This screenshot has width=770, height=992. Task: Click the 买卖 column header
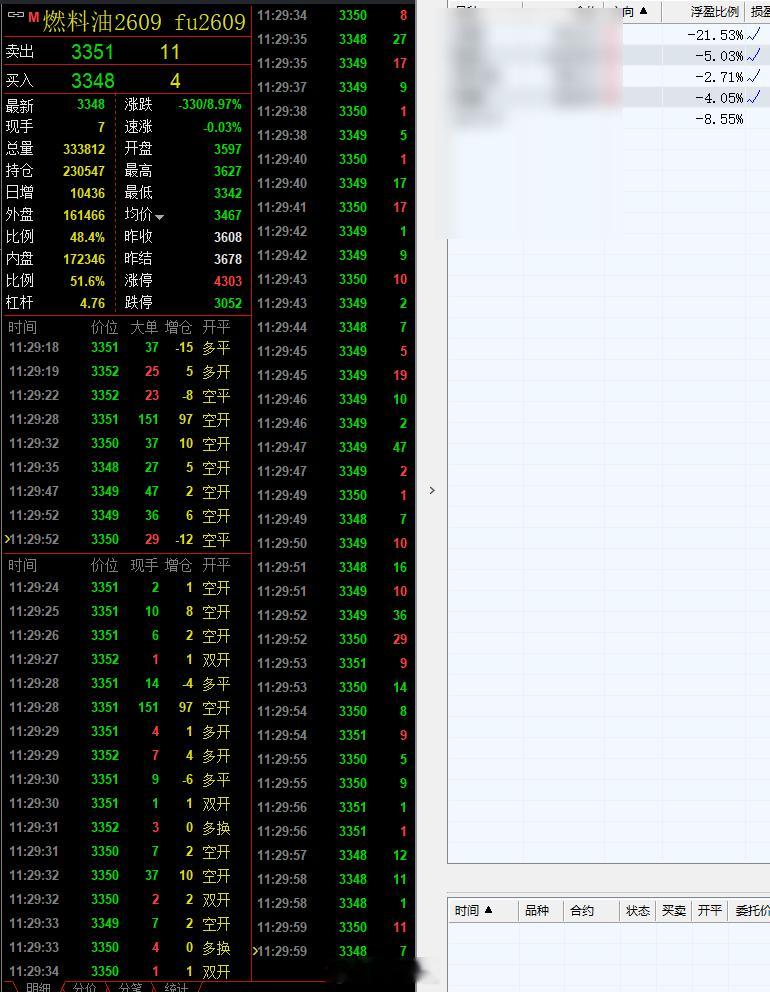pyautogui.click(x=674, y=910)
